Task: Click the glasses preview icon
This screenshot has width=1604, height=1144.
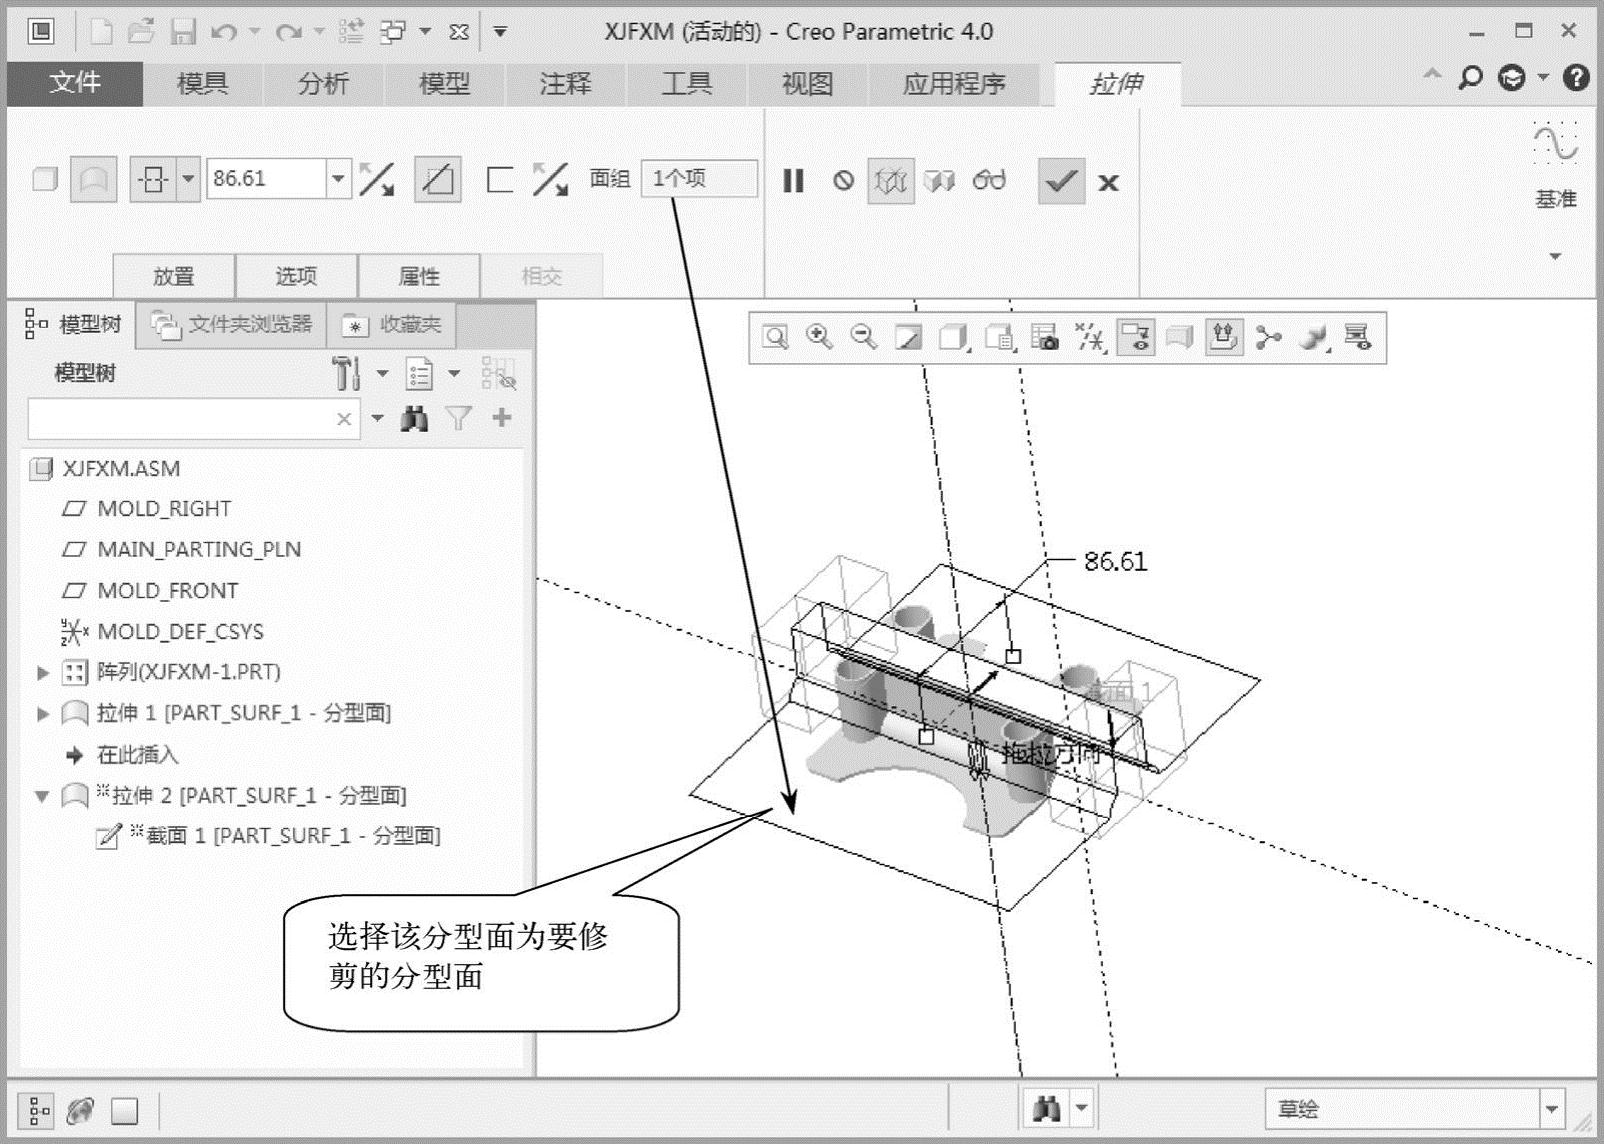Action: pos(988,181)
